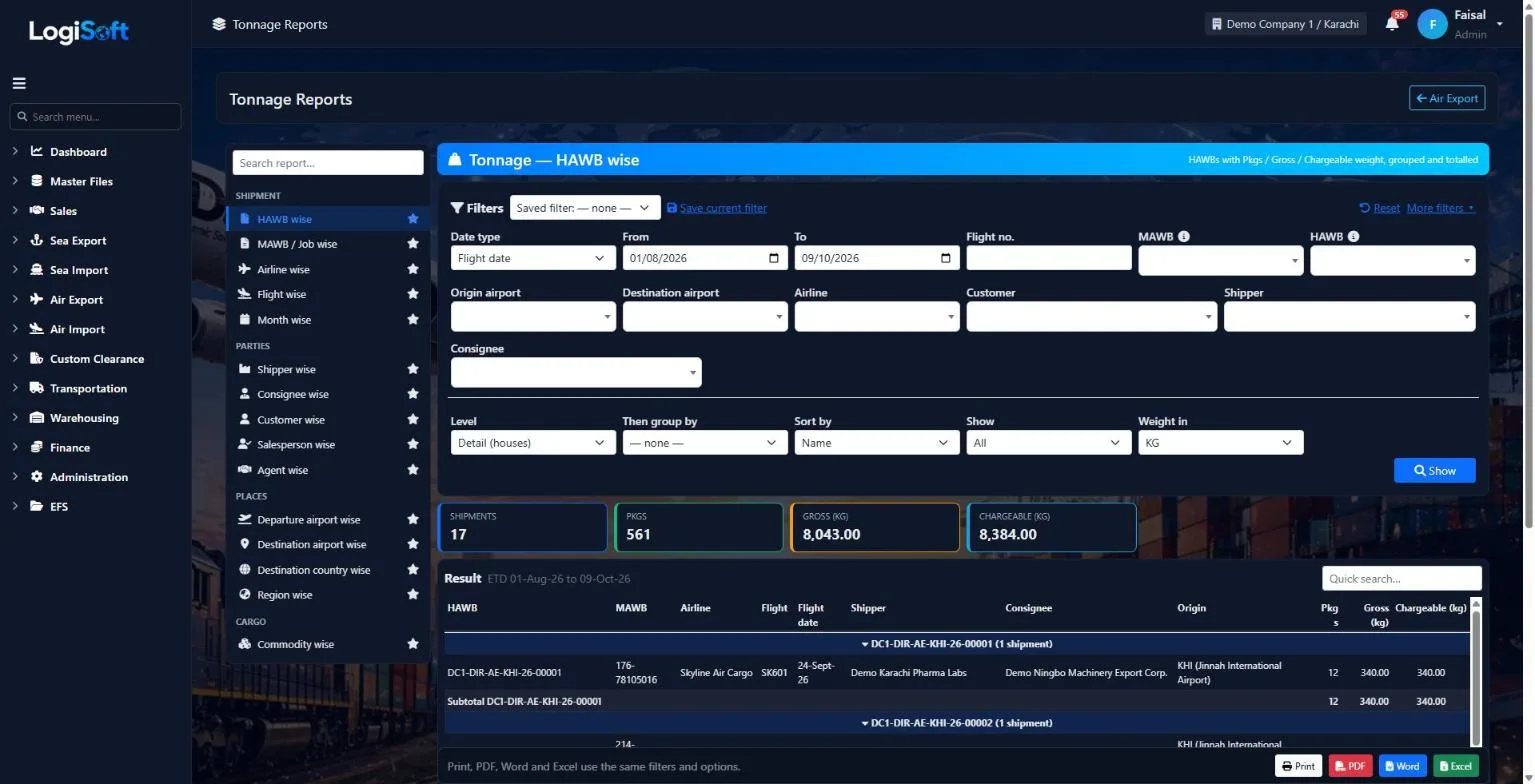The width and height of the screenshot is (1535, 784).
Task: Click the hamburger menu icon in sidebar
Action: 19,84
